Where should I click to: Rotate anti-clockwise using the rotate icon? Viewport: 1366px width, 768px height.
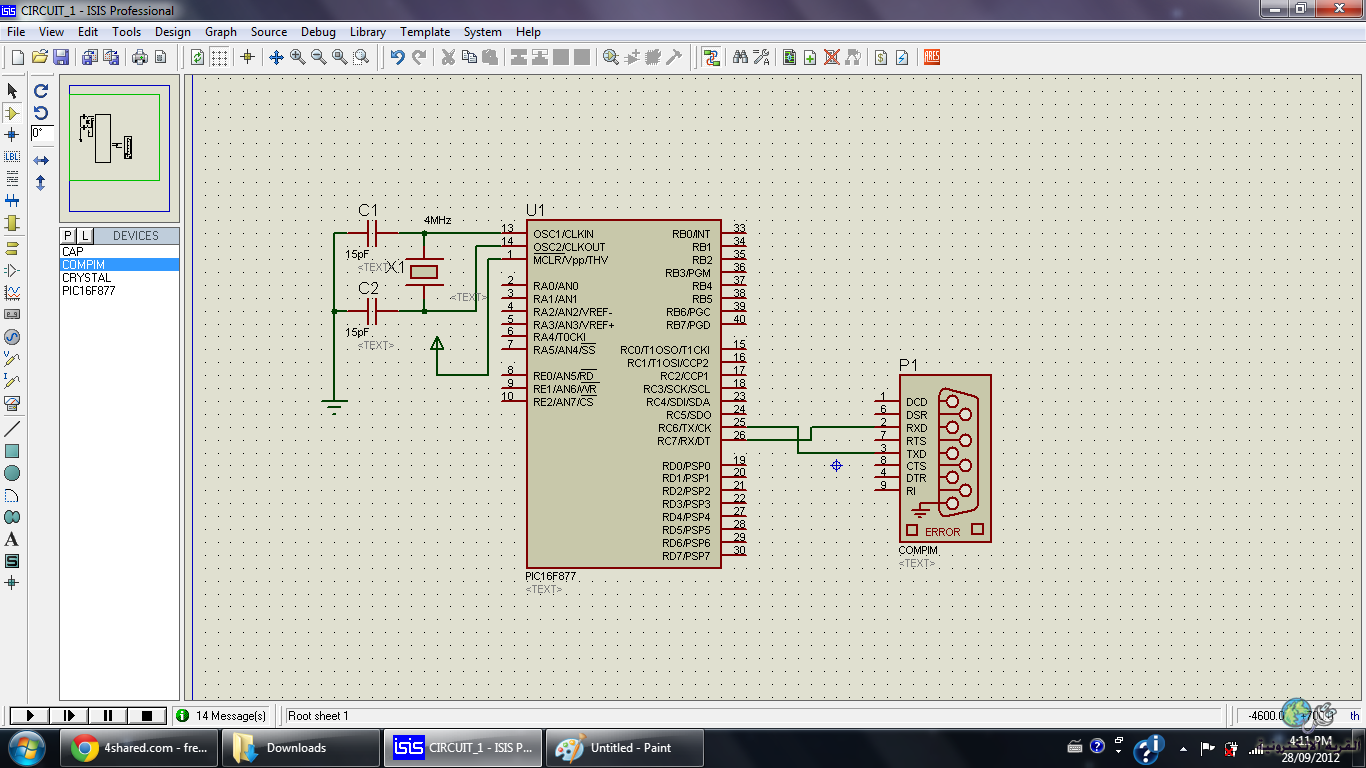(x=41, y=113)
